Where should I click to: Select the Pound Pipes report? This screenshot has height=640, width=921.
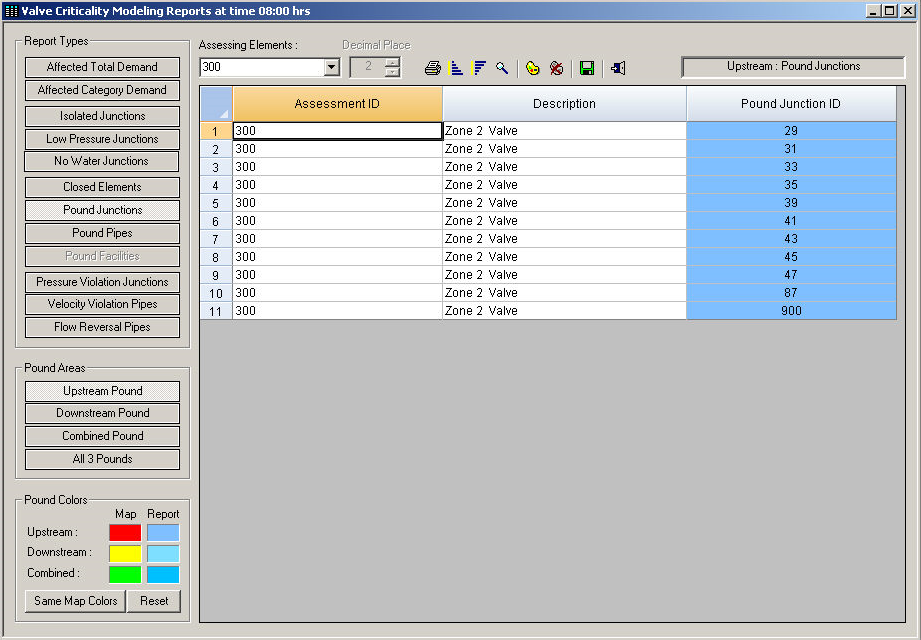tap(102, 233)
